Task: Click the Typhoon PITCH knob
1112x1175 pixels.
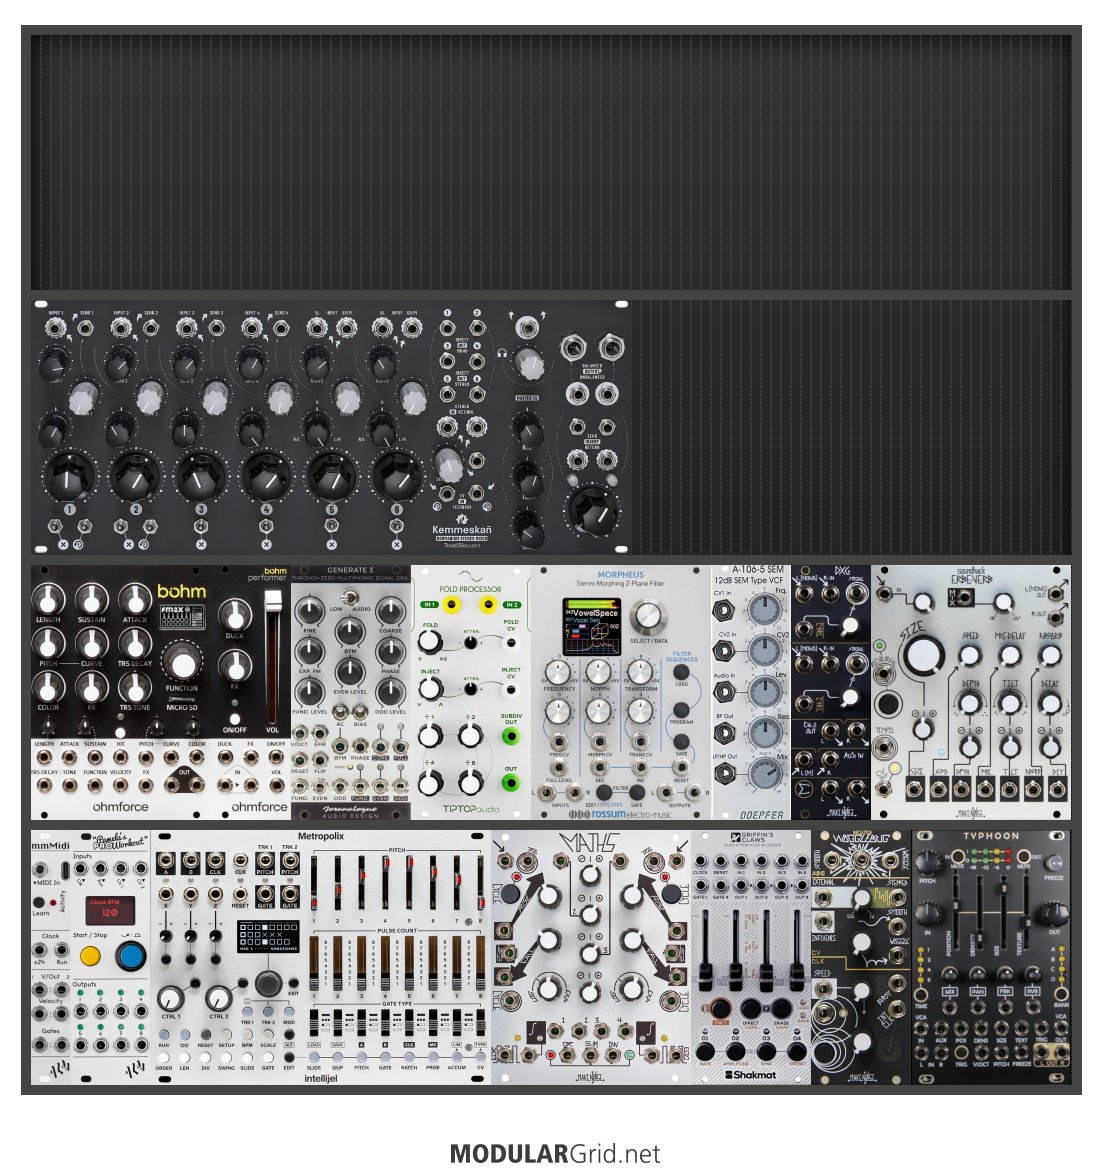Action: (x=928, y=863)
